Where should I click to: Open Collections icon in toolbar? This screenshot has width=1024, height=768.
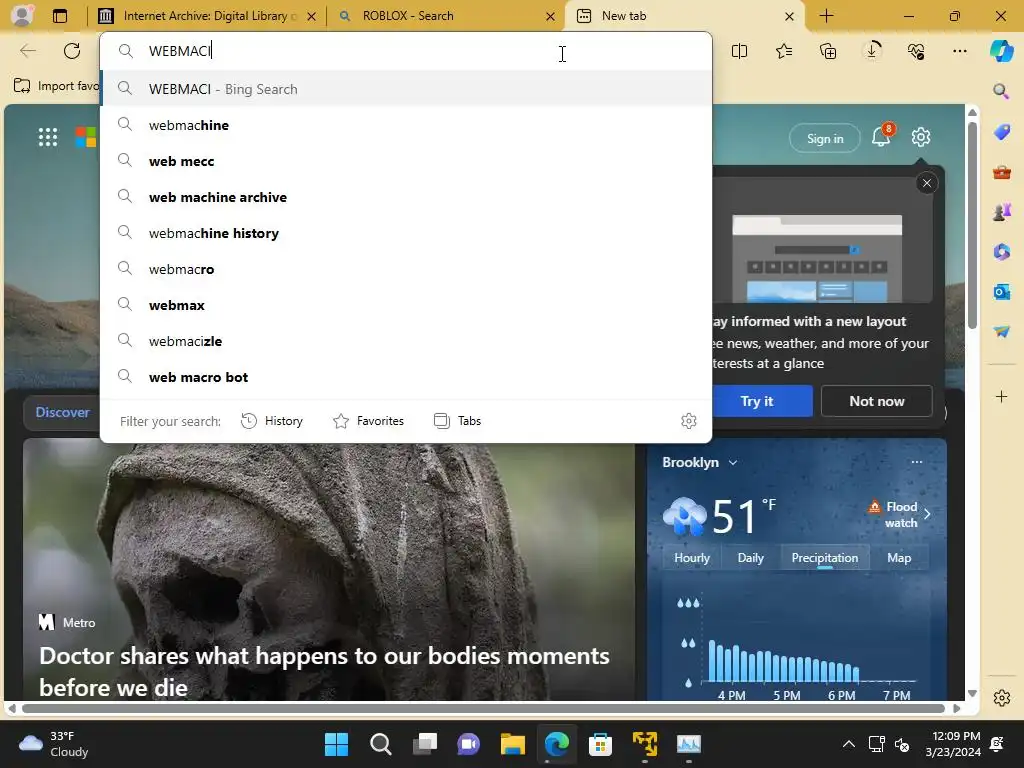(828, 51)
